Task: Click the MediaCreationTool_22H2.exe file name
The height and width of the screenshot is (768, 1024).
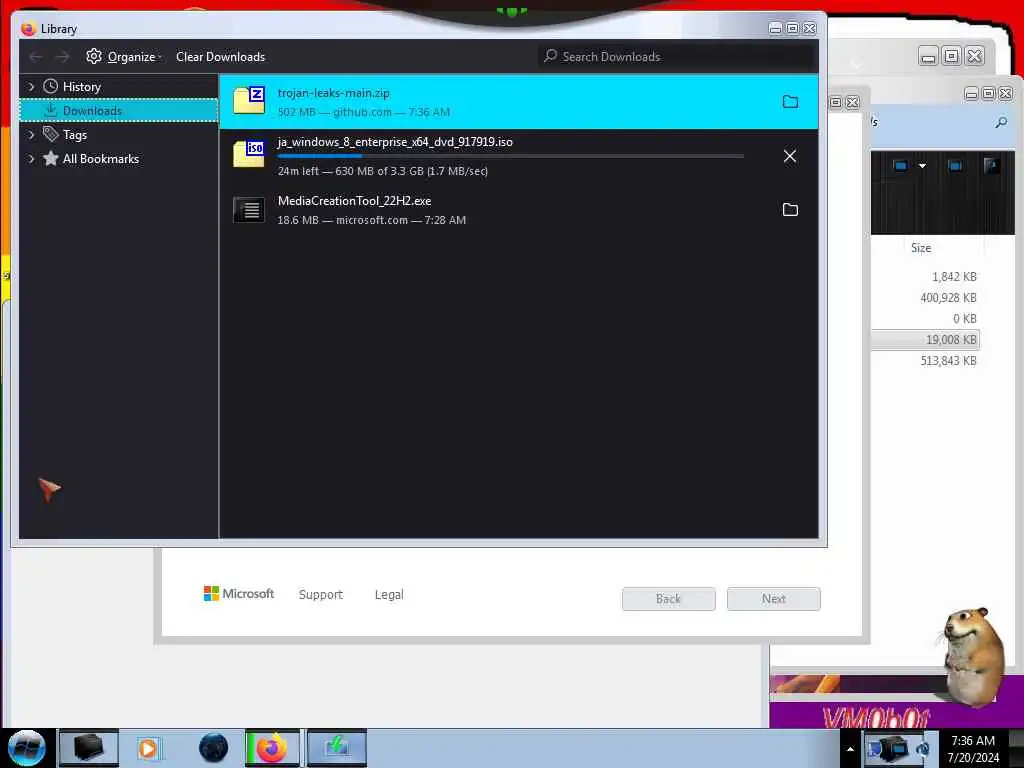Action: [x=355, y=200]
